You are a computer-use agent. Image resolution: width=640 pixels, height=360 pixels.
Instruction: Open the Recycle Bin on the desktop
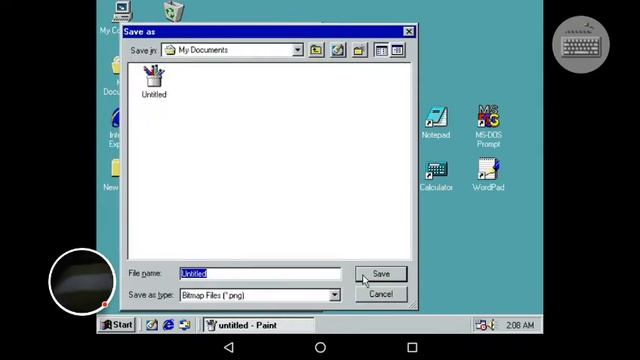pos(173,11)
